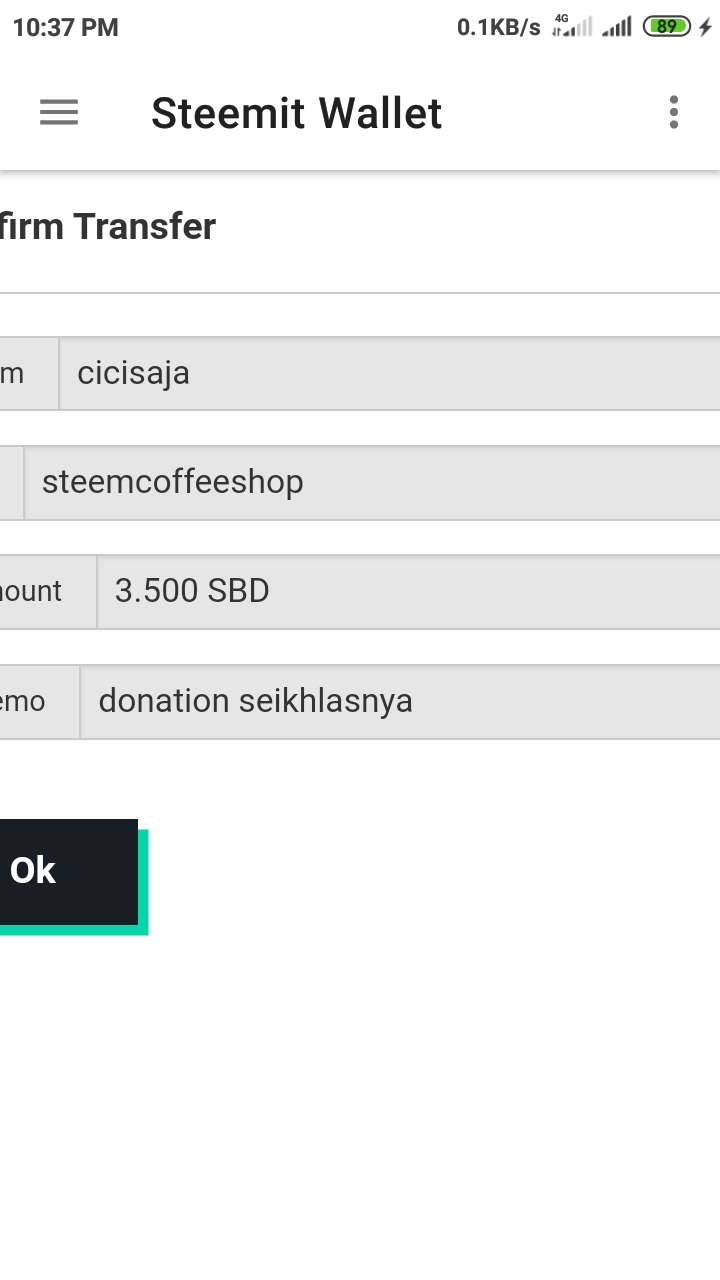Open the three-dot overflow menu
Viewport: 720px width, 1280px height.
click(x=674, y=112)
